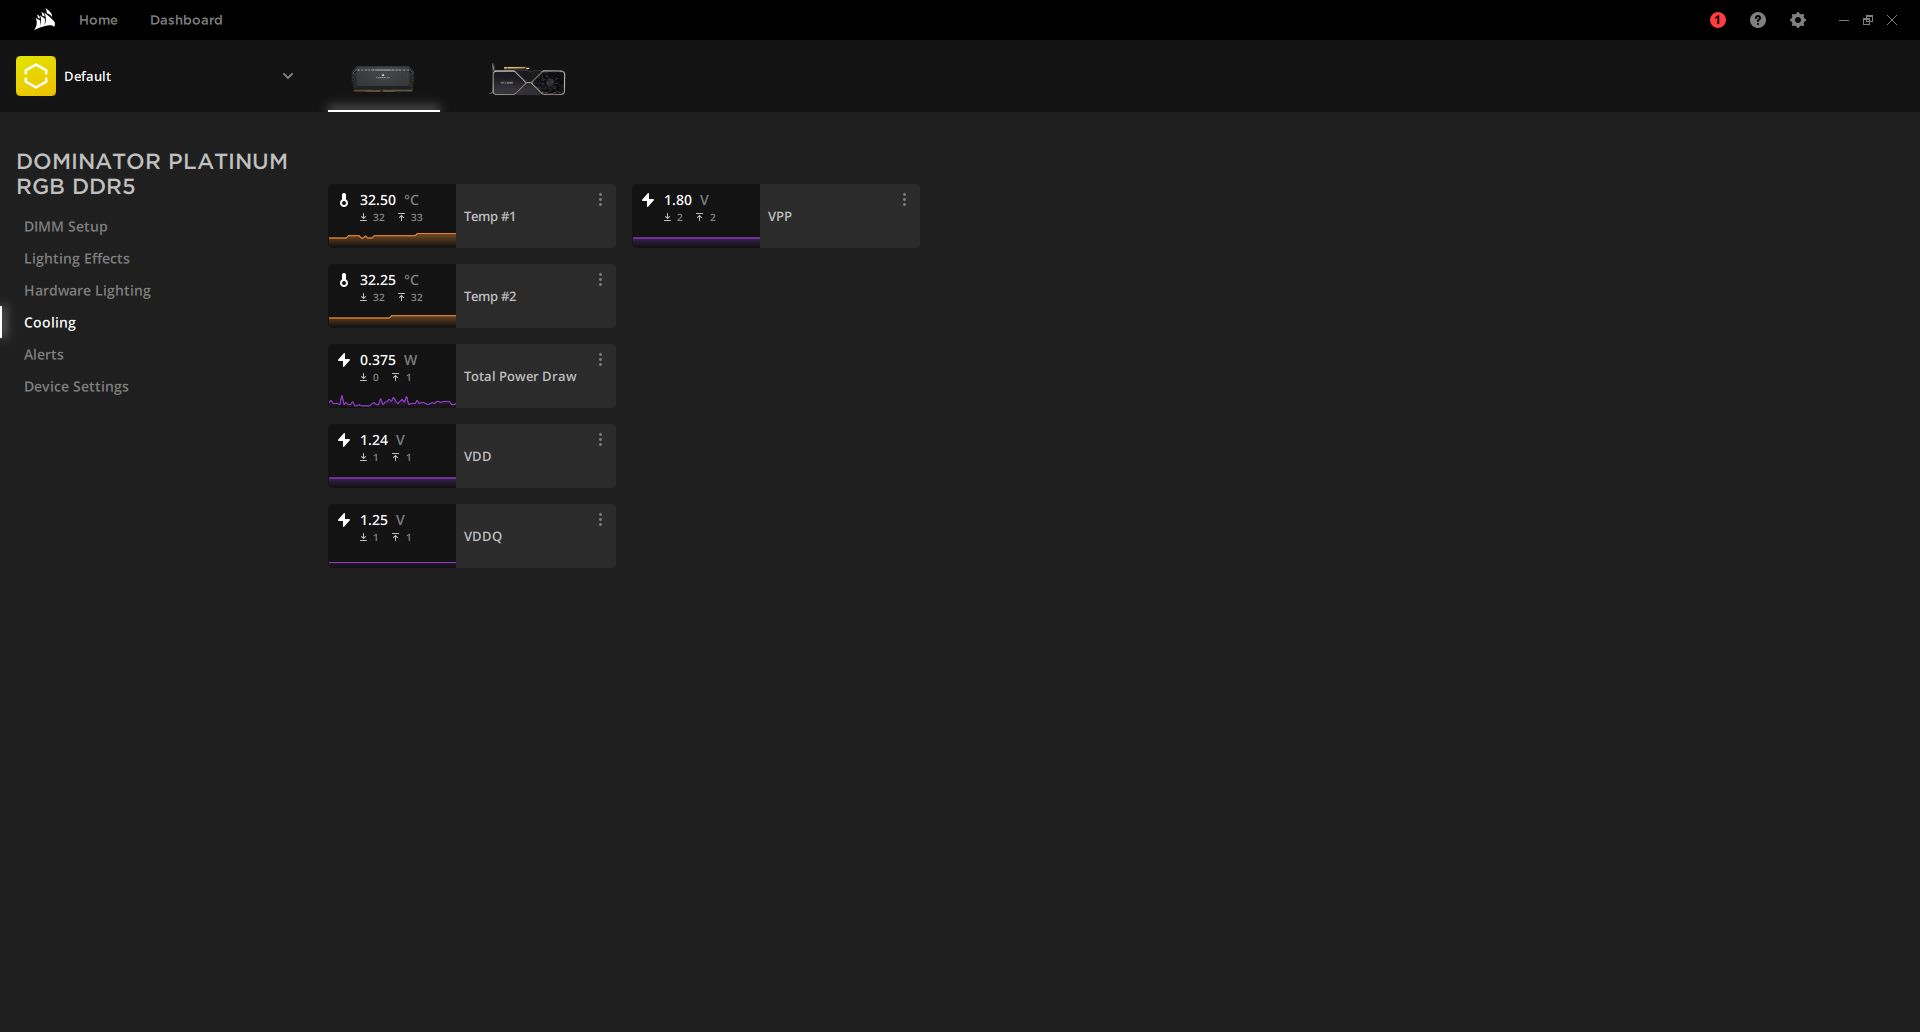Click the Temp #2 sensor label
Screen dimensions: 1920x1032
[x=490, y=296]
